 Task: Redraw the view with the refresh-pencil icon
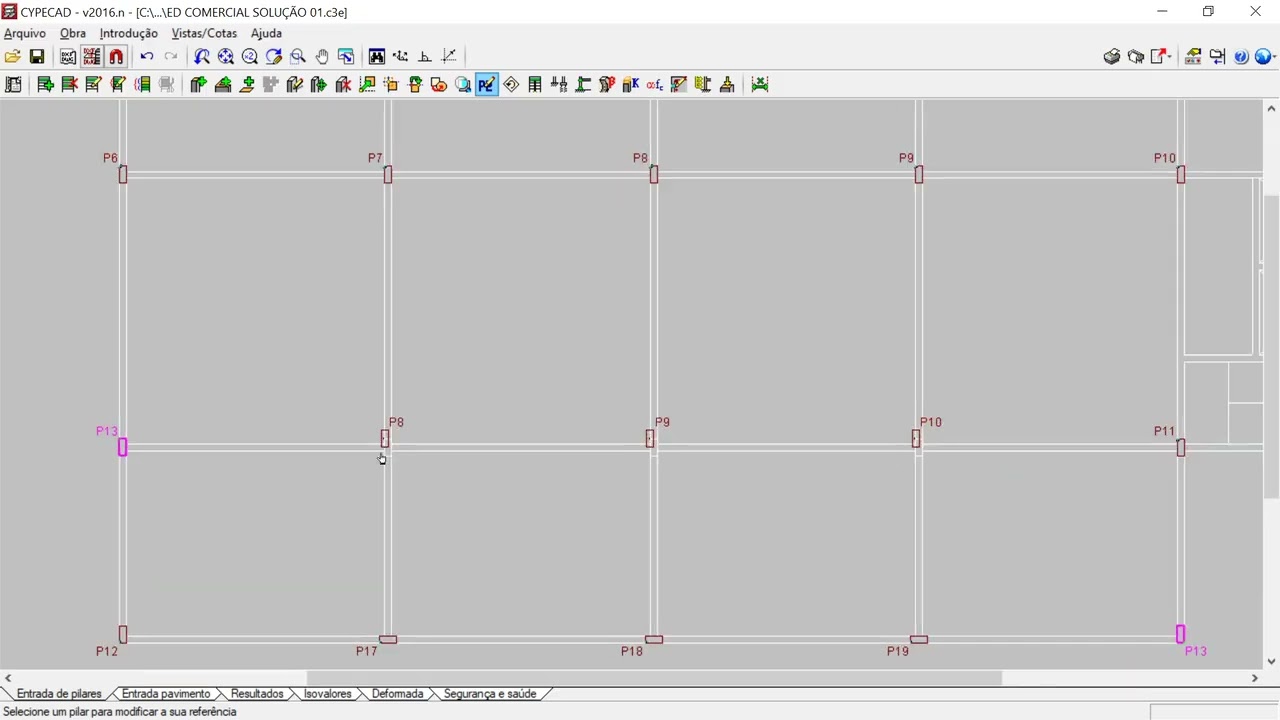pyautogui.click(x=274, y=57)
